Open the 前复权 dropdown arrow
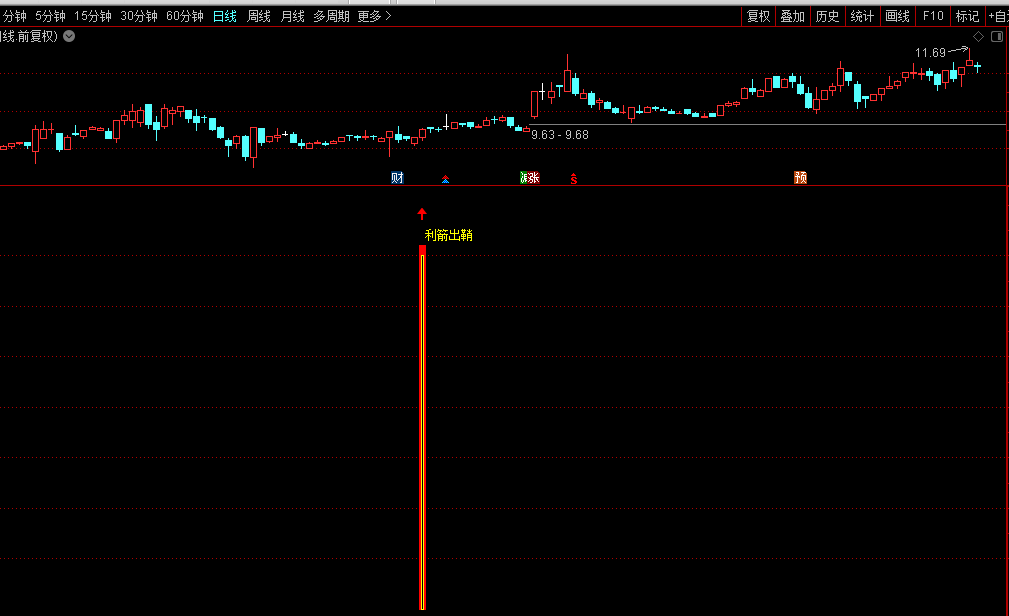Image resolution: width=1009 pixels, height=616 pixels. [x=69, y=36]
